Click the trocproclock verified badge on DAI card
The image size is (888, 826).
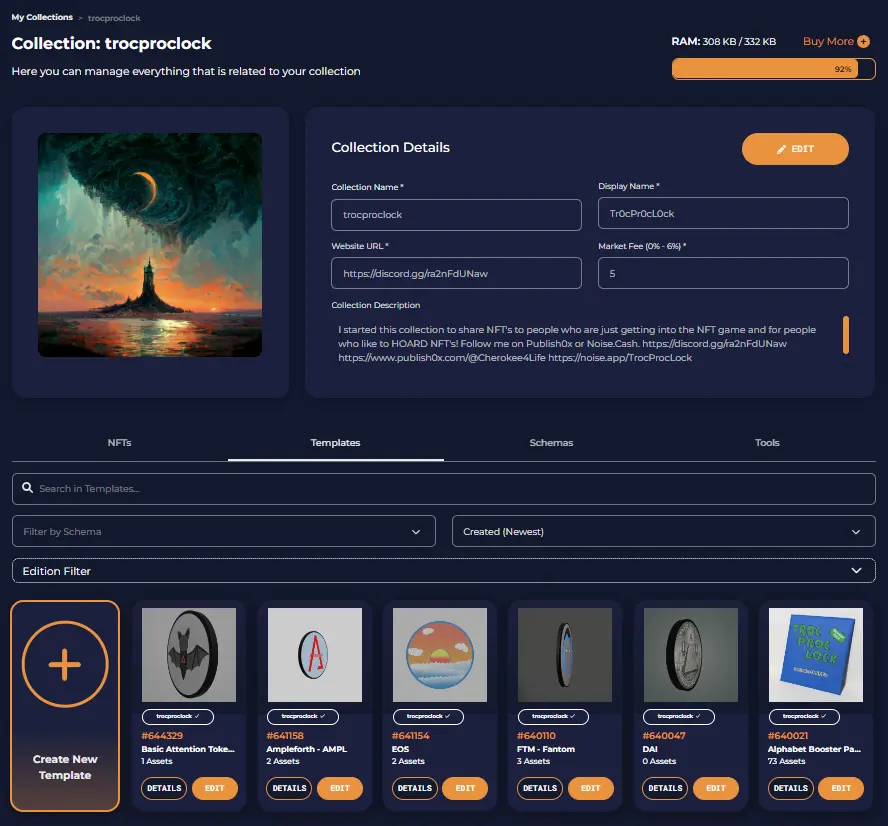click(x=678, y=717)
